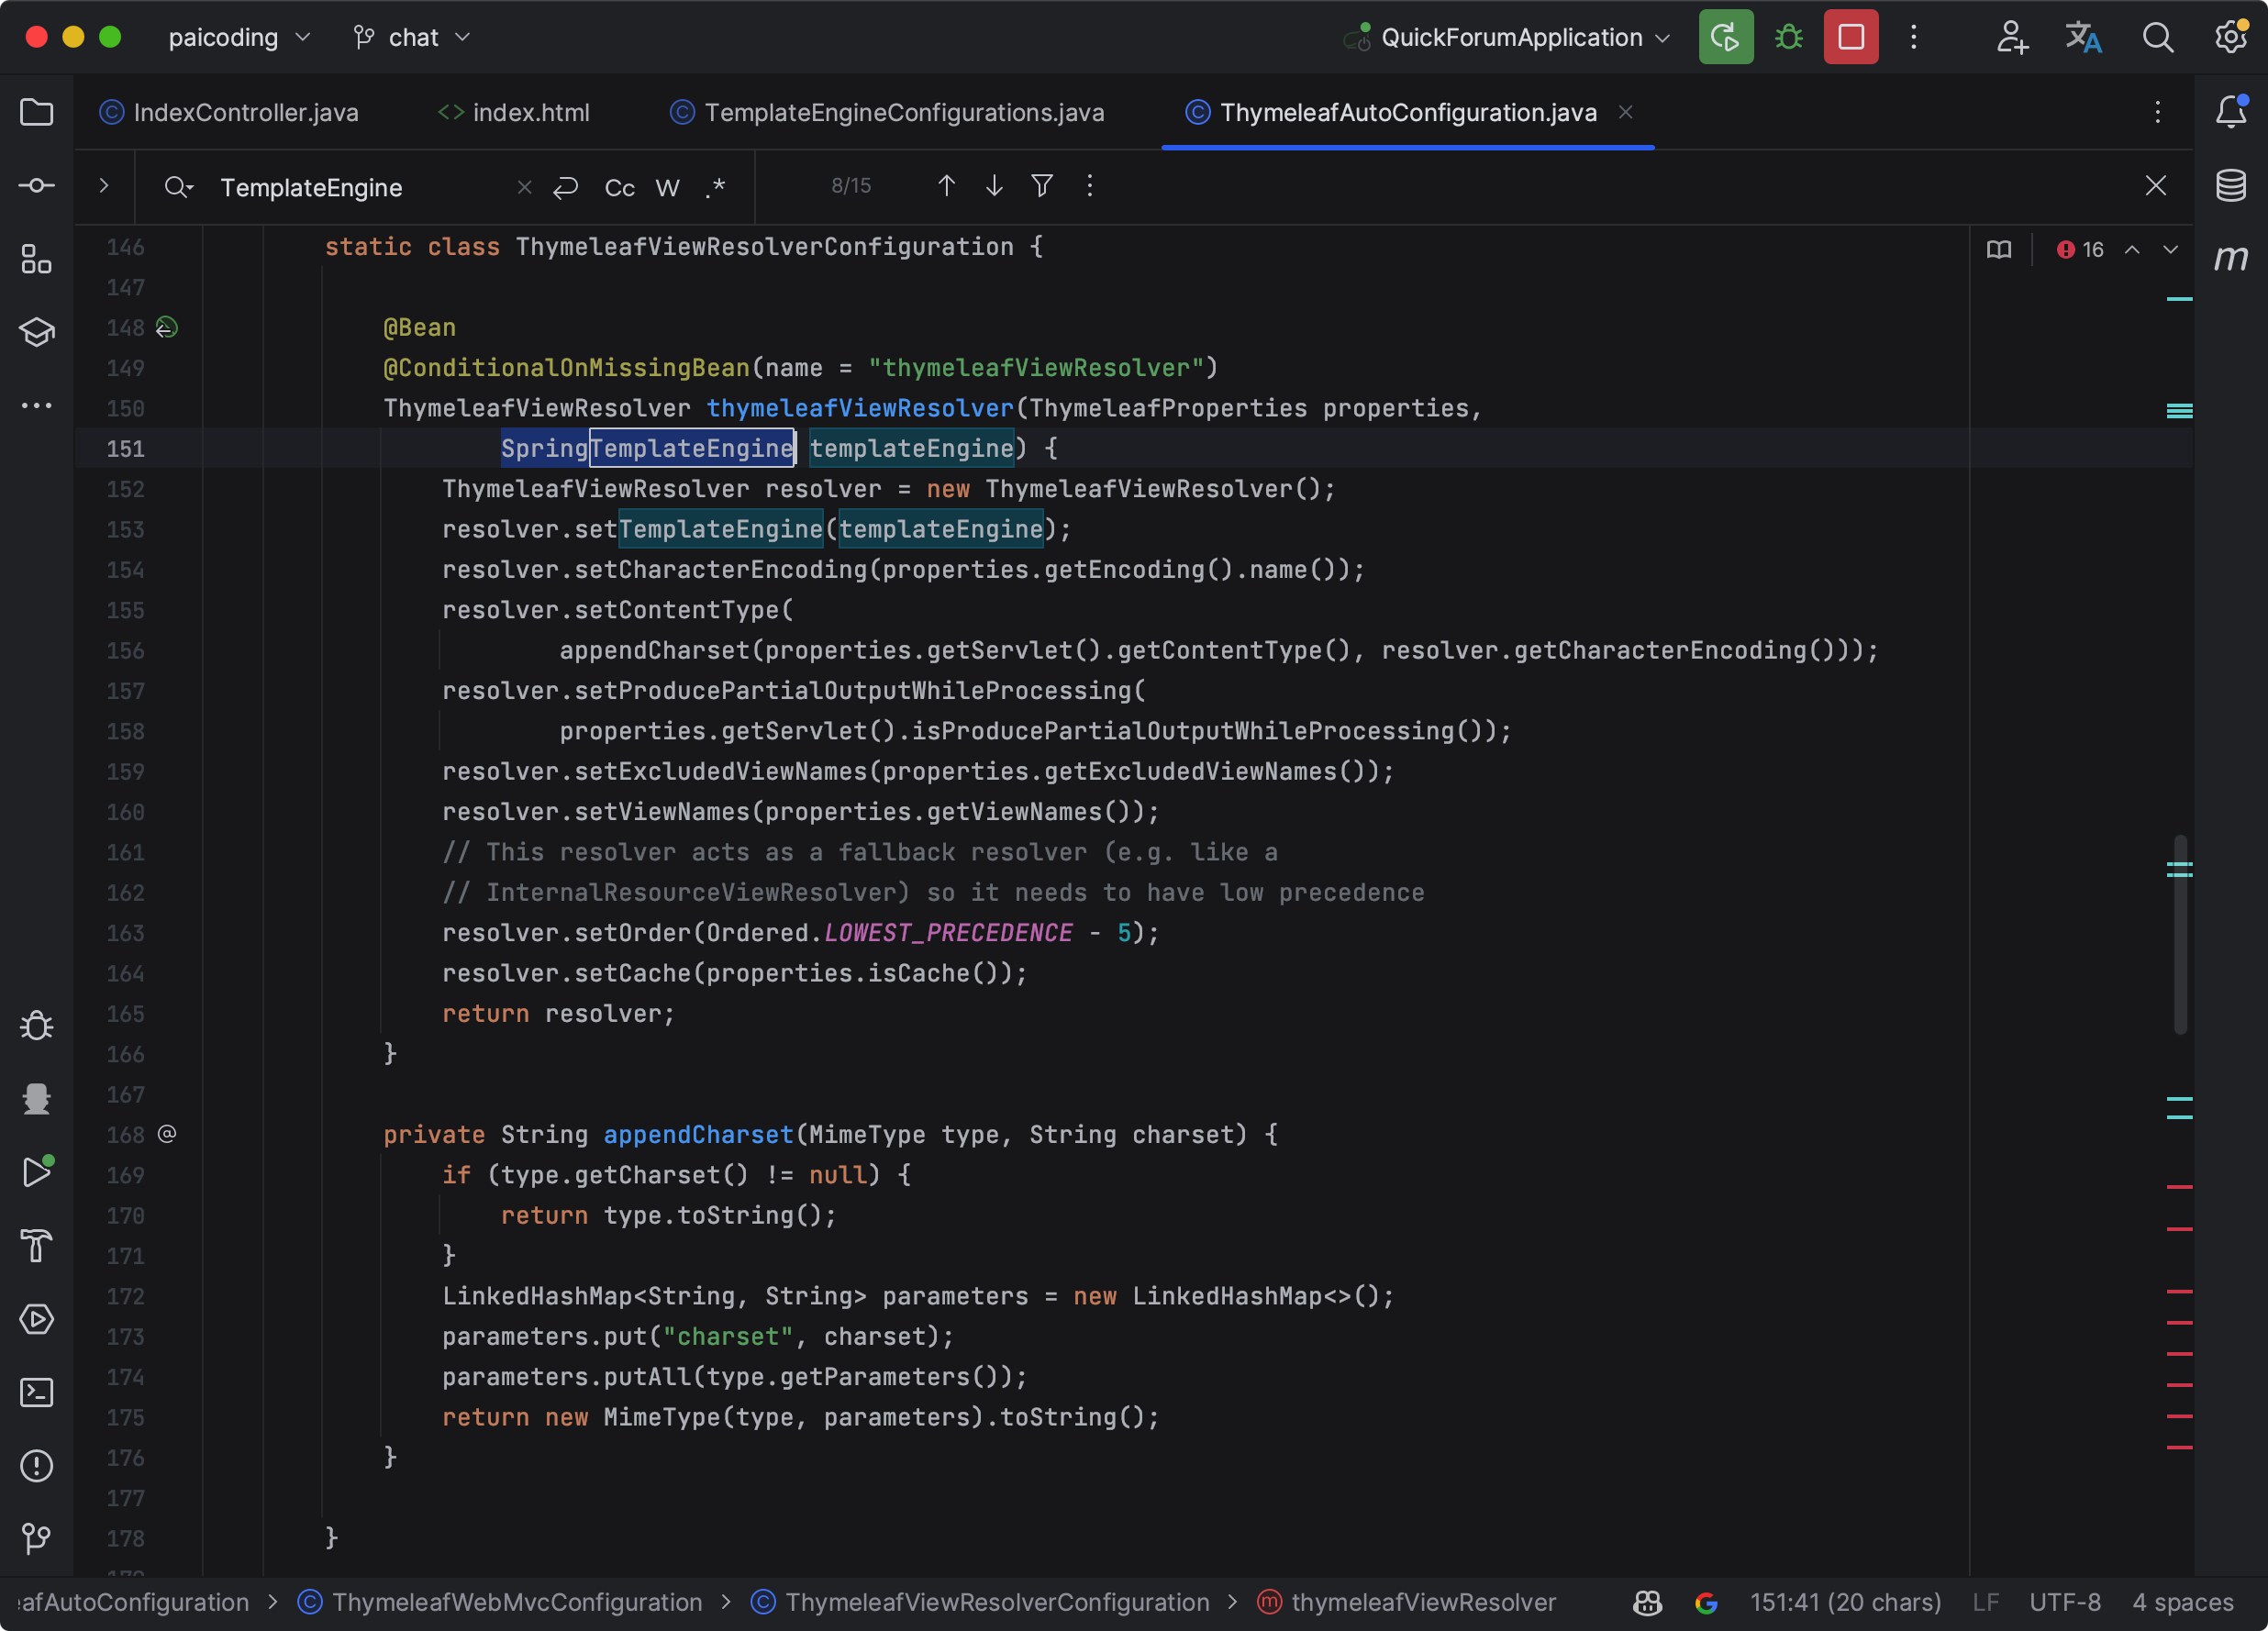Go to next search occurrence arrow

994,186
